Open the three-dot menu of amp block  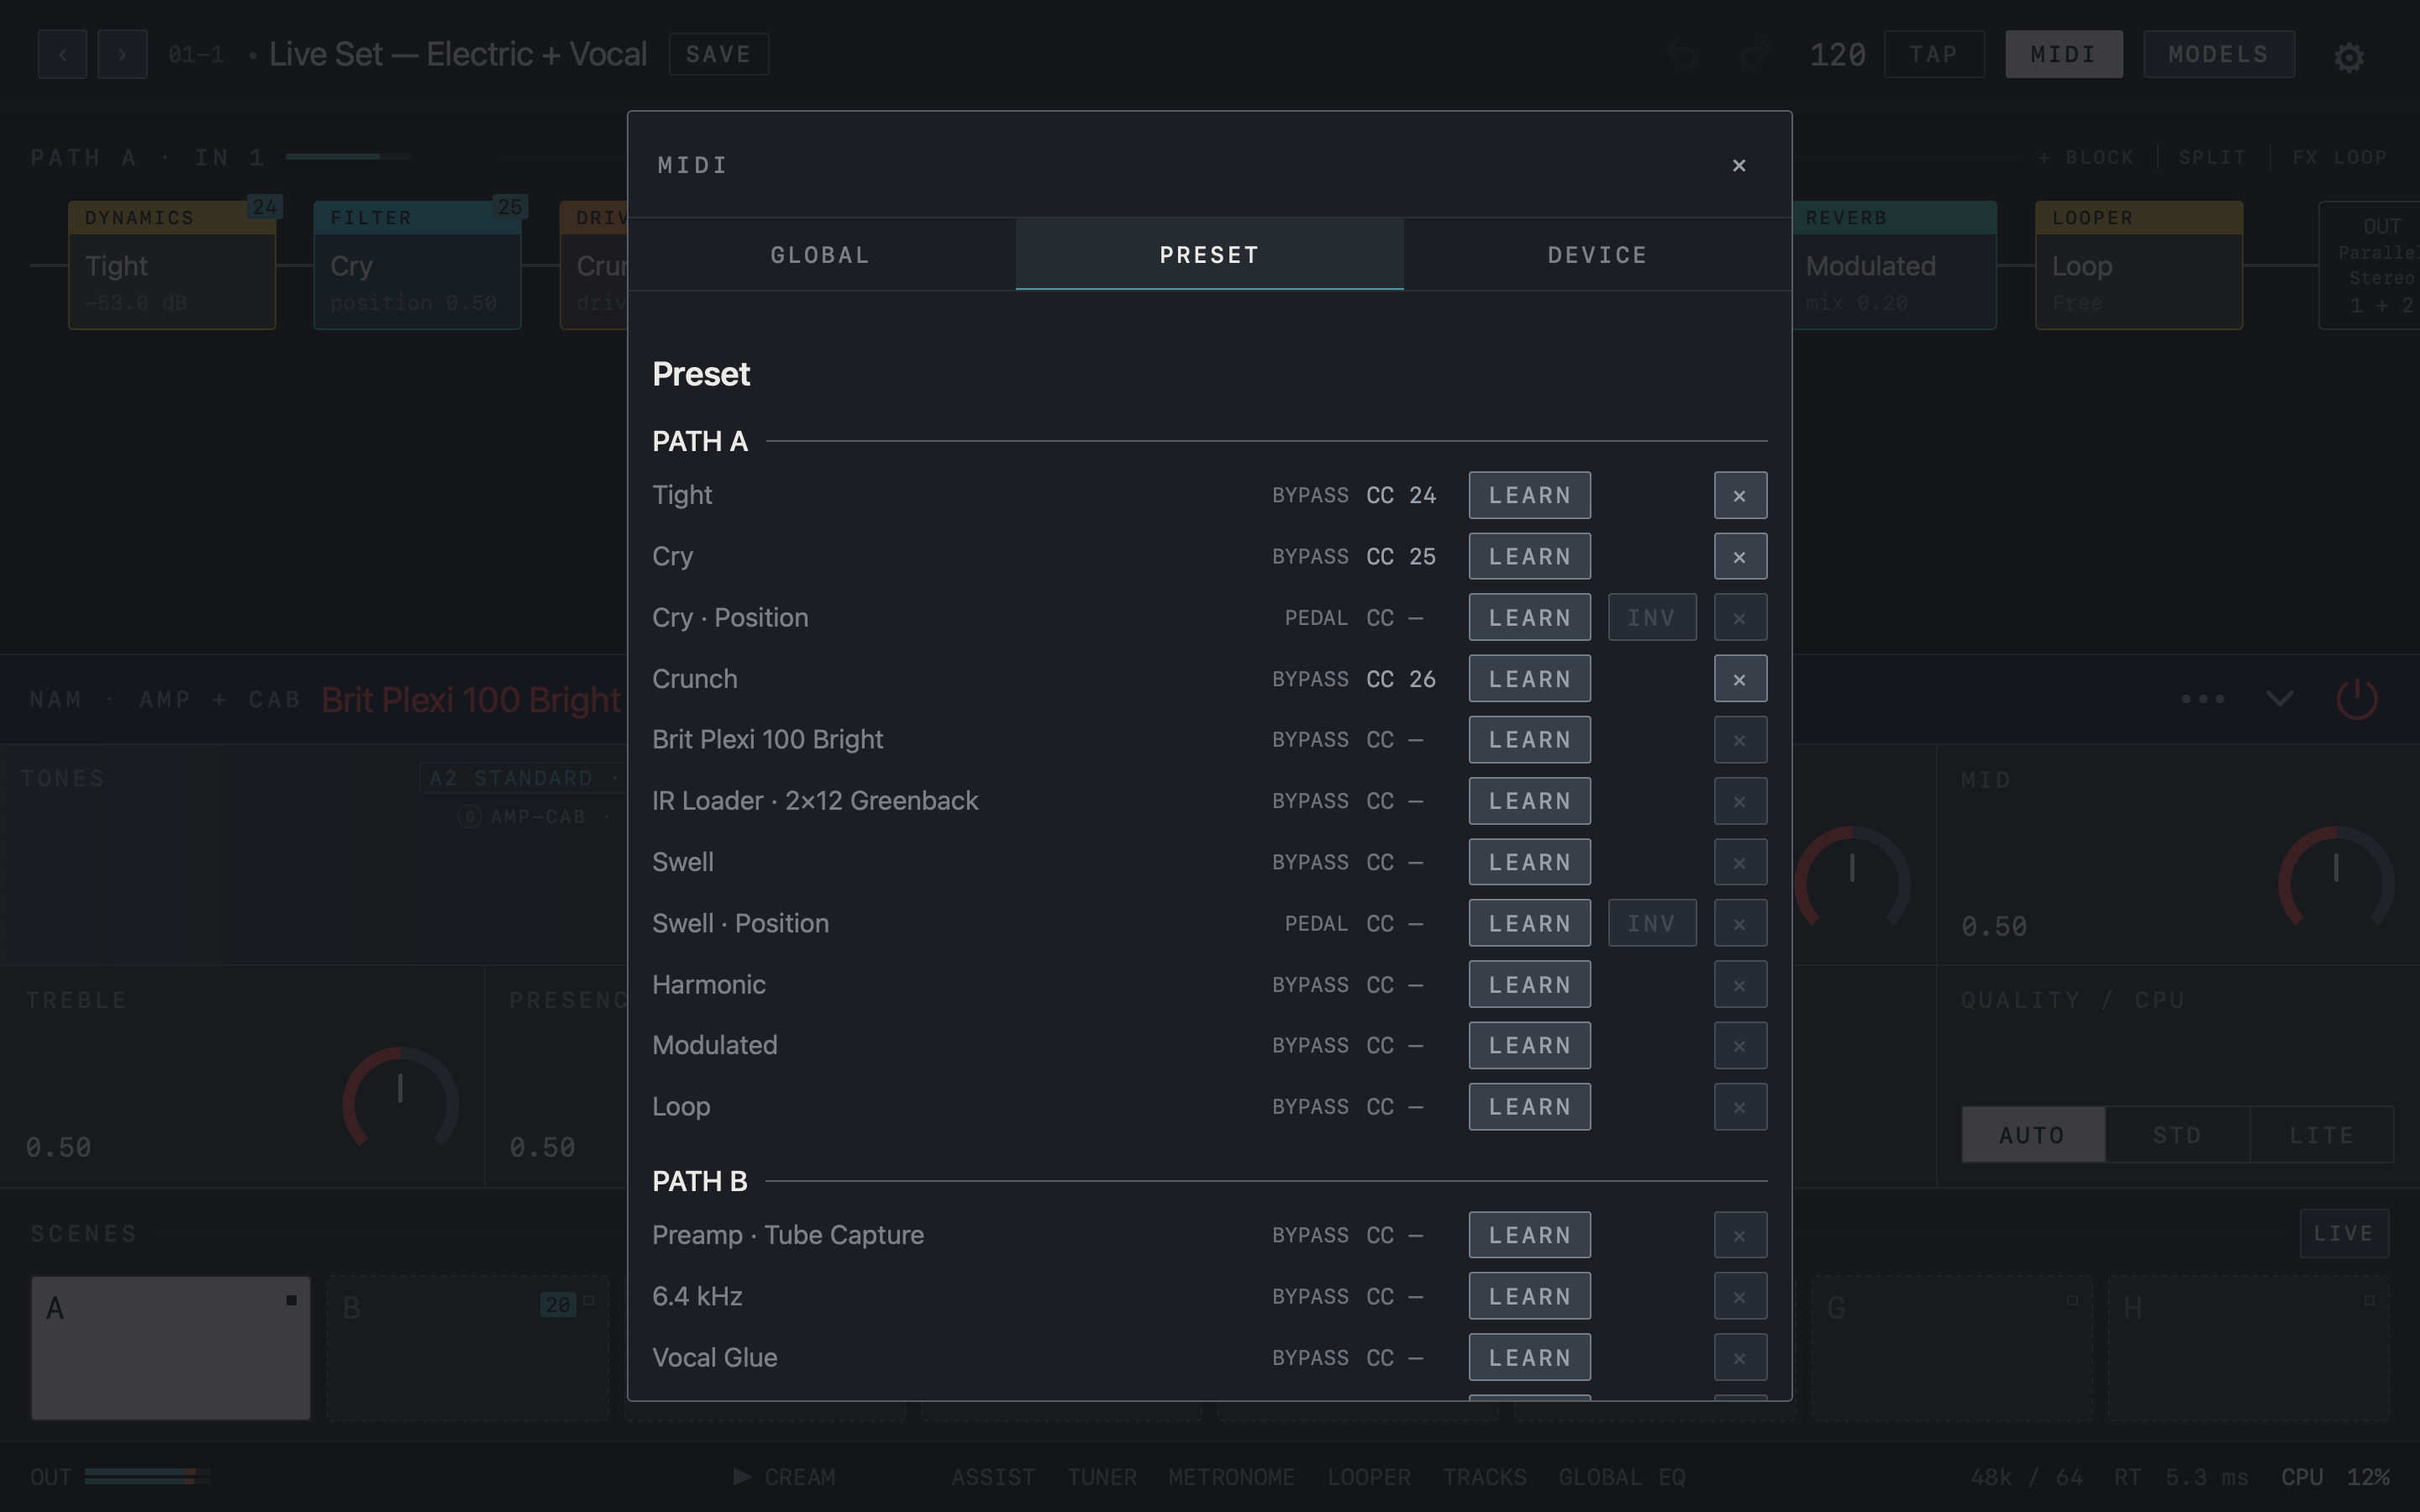click(x=2203, y=698)
